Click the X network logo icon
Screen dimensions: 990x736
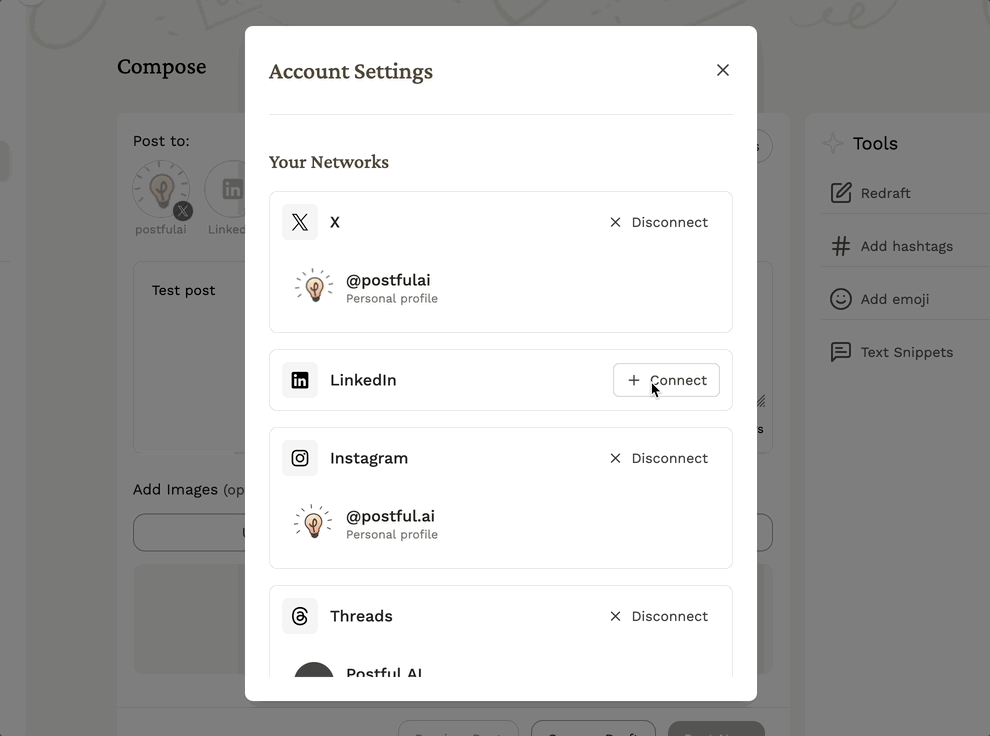(300, 222)
